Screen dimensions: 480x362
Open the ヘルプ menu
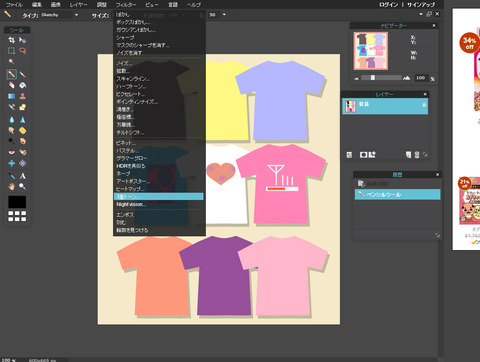[x=194, y=5]
